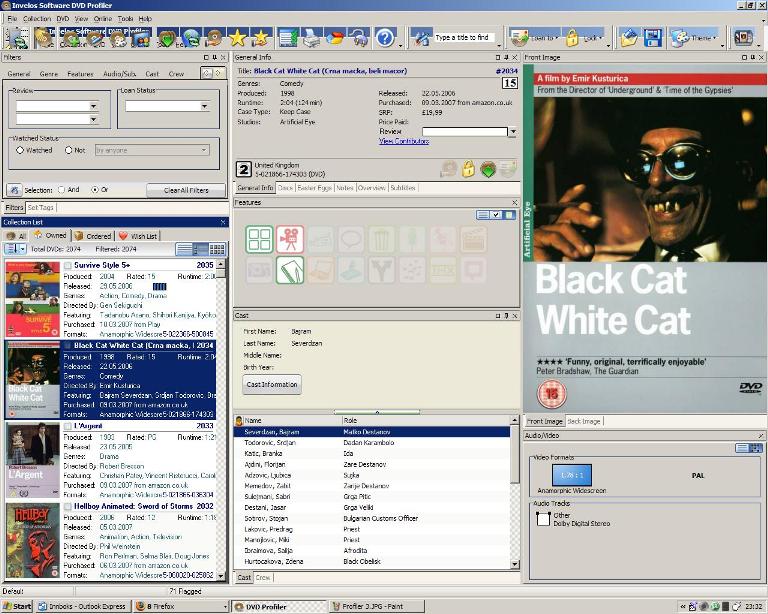Click the yellow padlock icon in General Info
The height and width of the screenshot is (614, 768).
pos(468,169)
